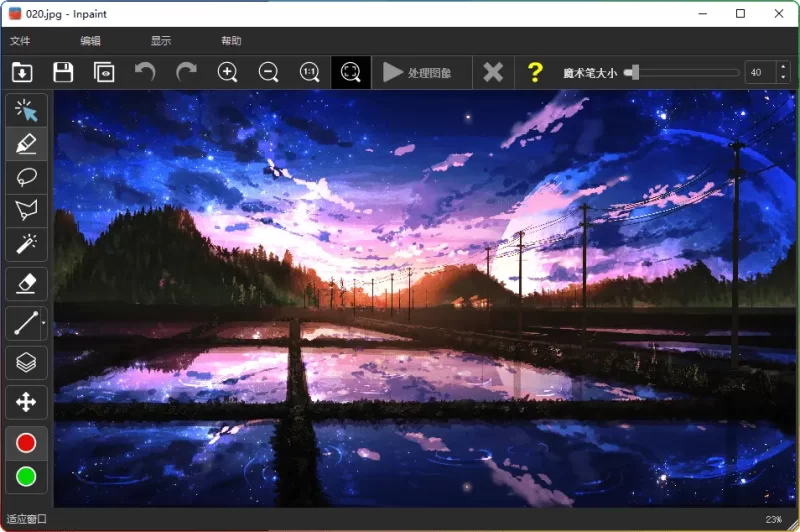Adjust the 魔术笔大小 slider handle
This screenshot has height=532, width=800.
click(633, 72)
